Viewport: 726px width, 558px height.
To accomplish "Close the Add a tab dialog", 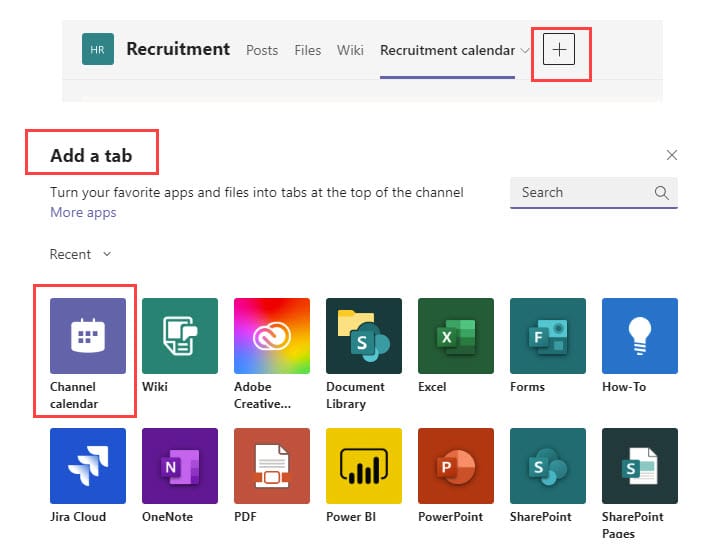I will coord(672,155).
